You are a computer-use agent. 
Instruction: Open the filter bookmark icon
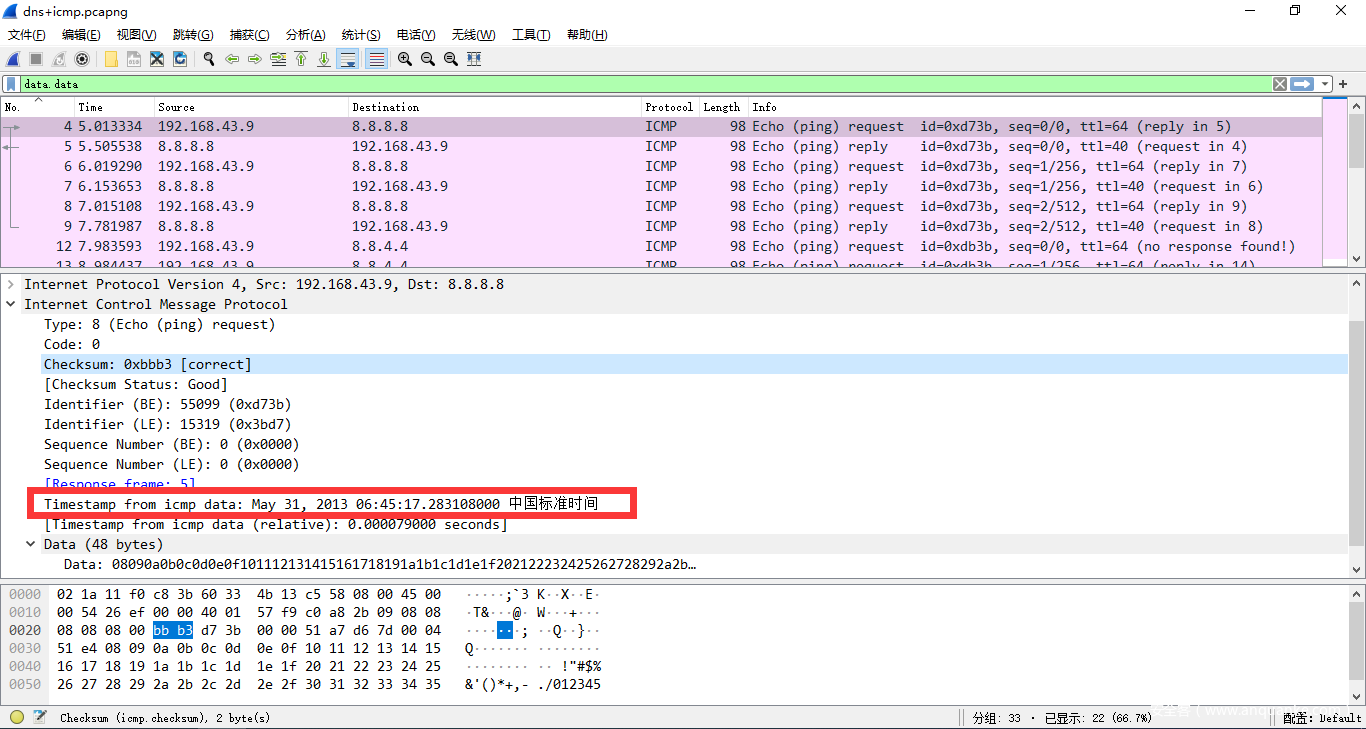11,84
